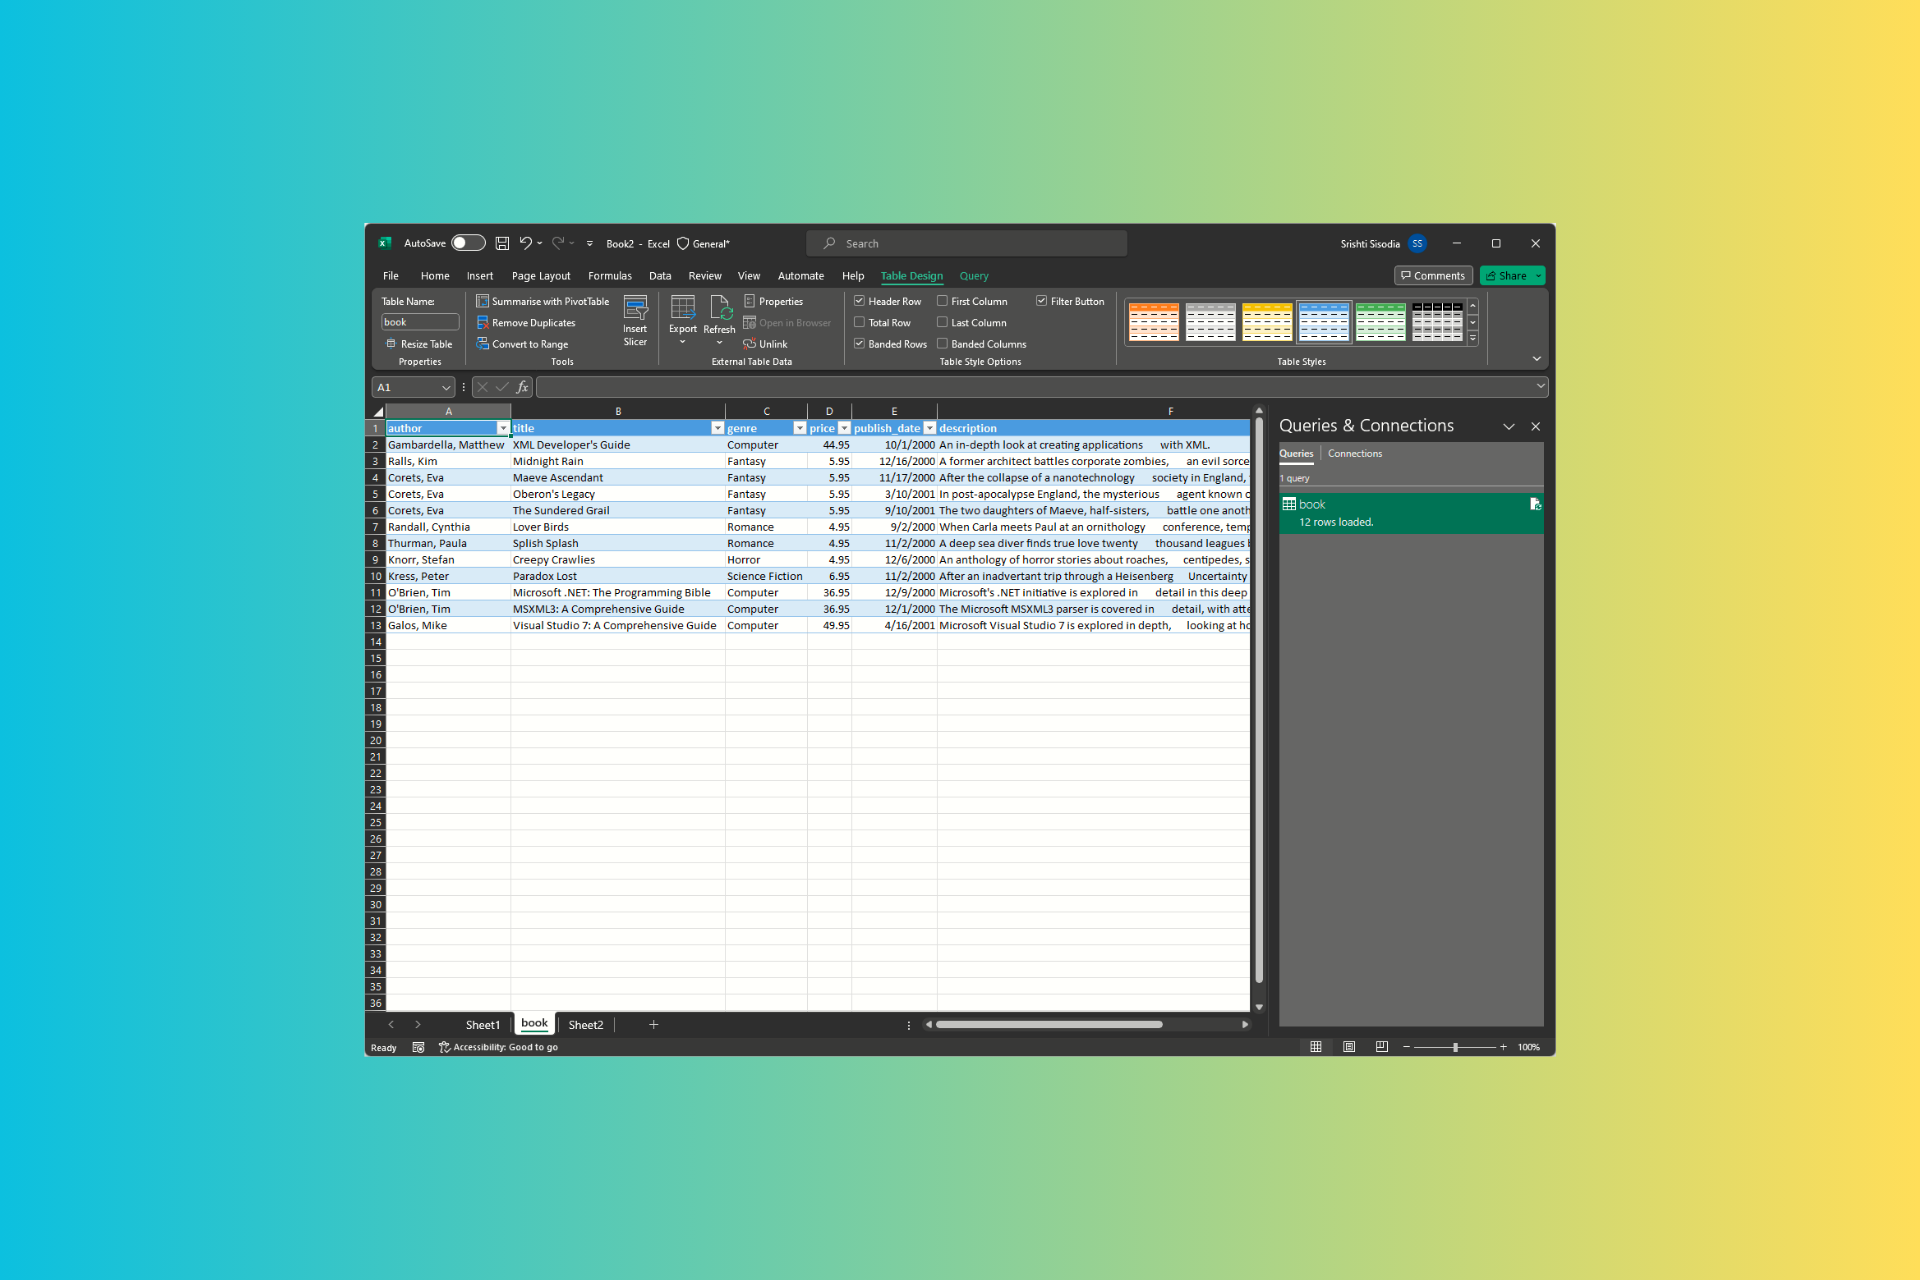Screen dimensions: 1920x1280
Task: Open the Formulas ribbon tab
Action: point(609,276)
